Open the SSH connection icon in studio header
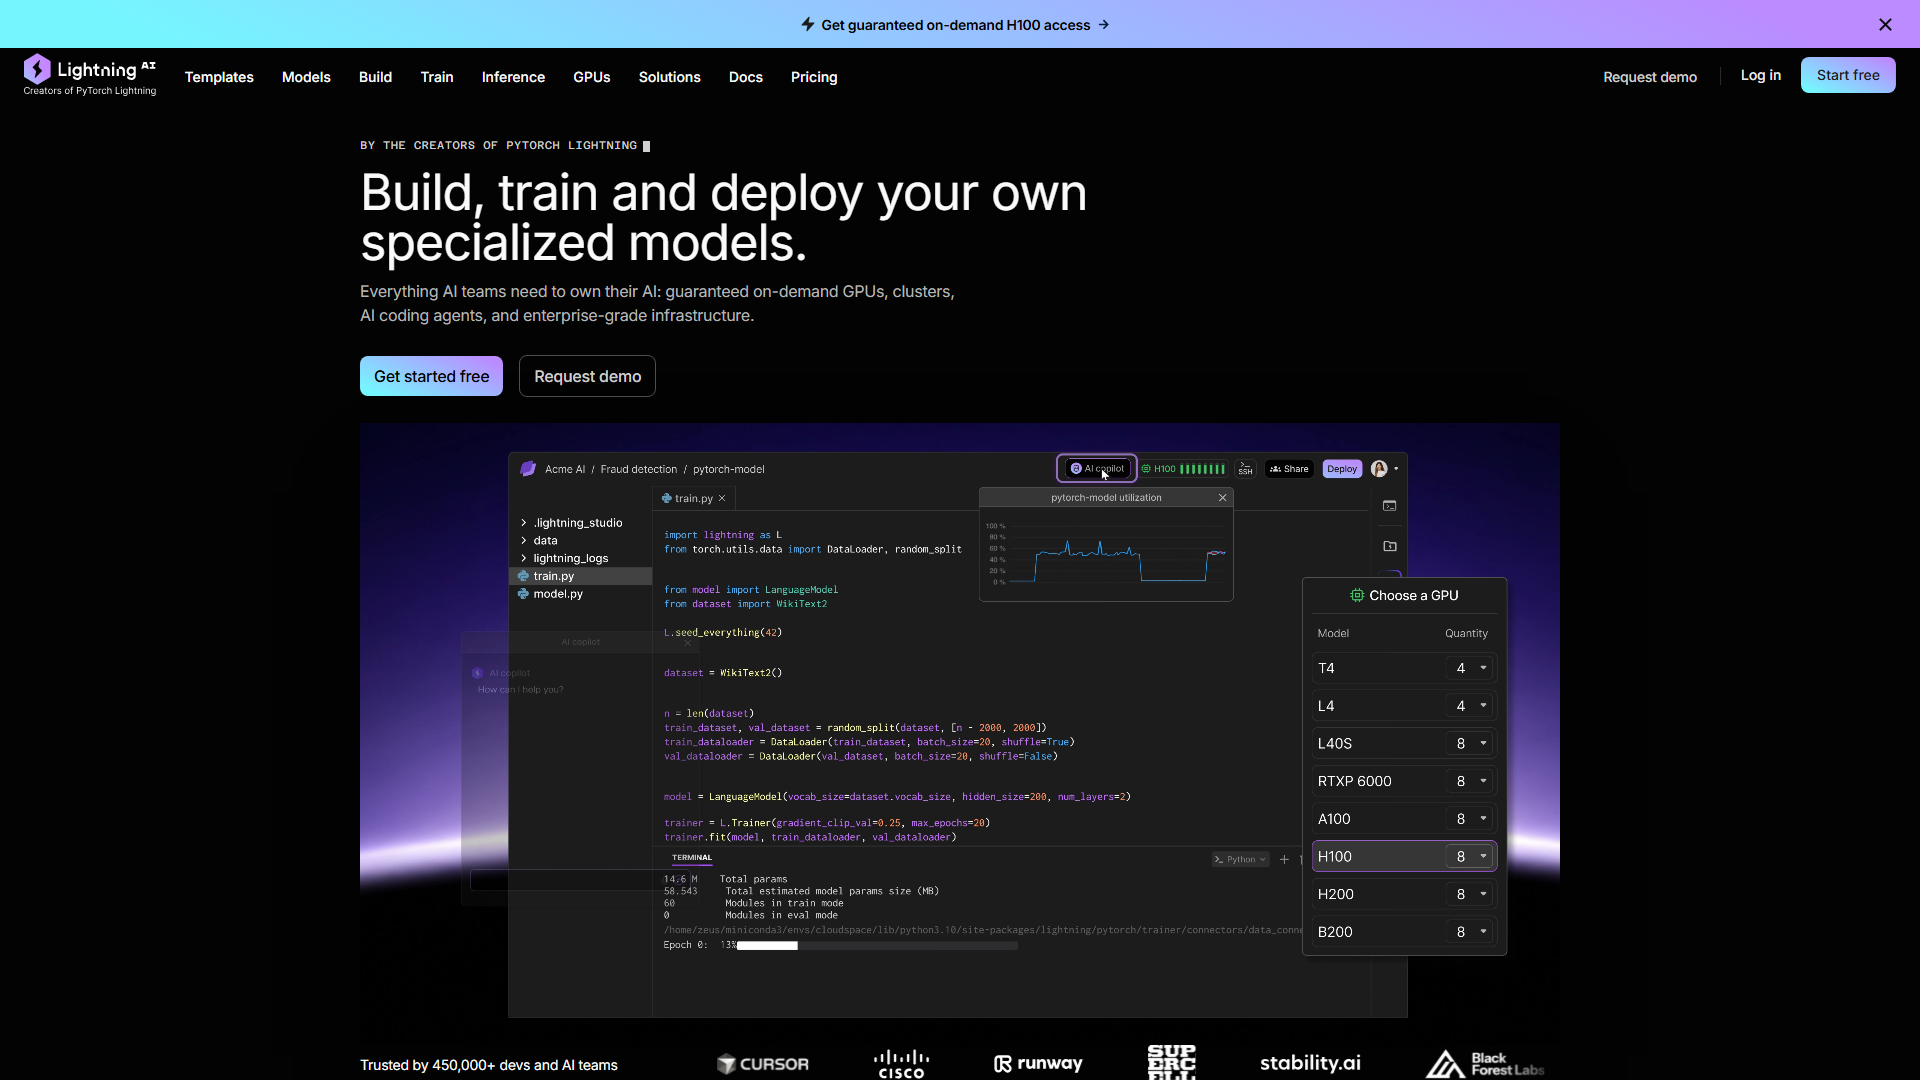Viewport: 1920px width, 1080px height. click(x=1245, y=469)
